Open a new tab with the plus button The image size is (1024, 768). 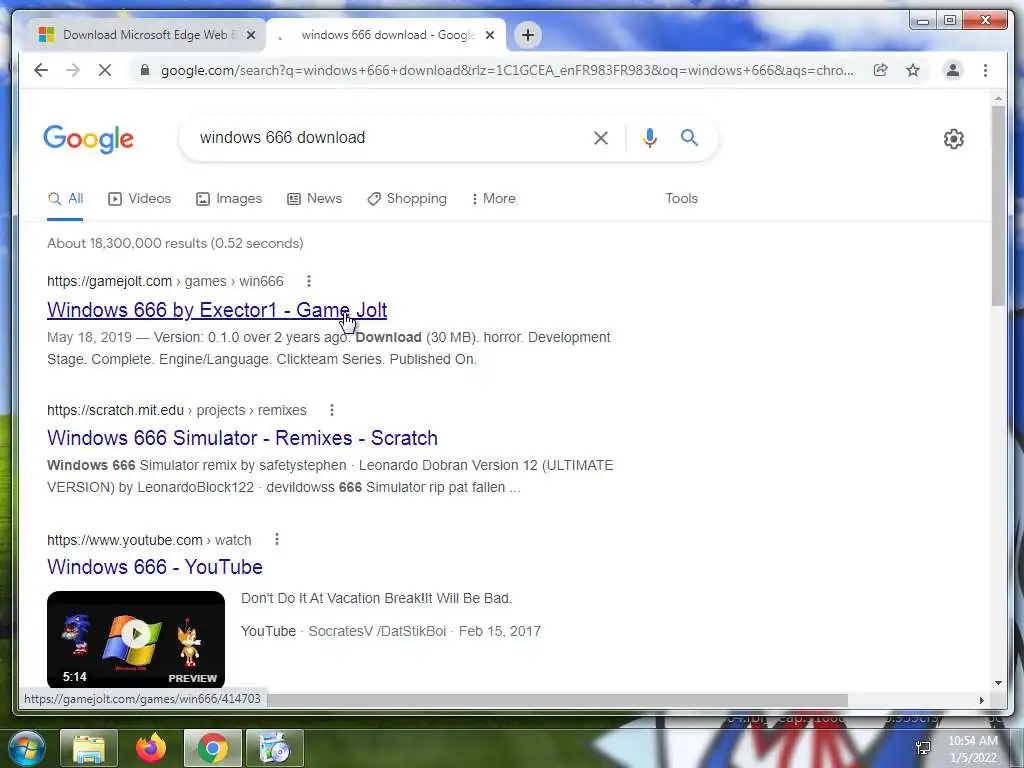pyautogui.click(x=528, y=35)
